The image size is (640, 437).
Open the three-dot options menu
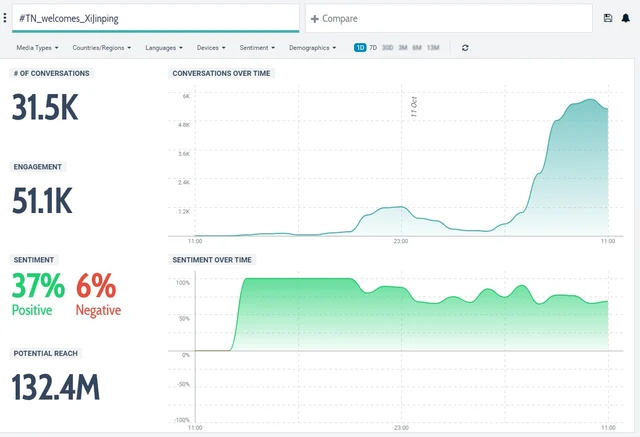[5, 18]
